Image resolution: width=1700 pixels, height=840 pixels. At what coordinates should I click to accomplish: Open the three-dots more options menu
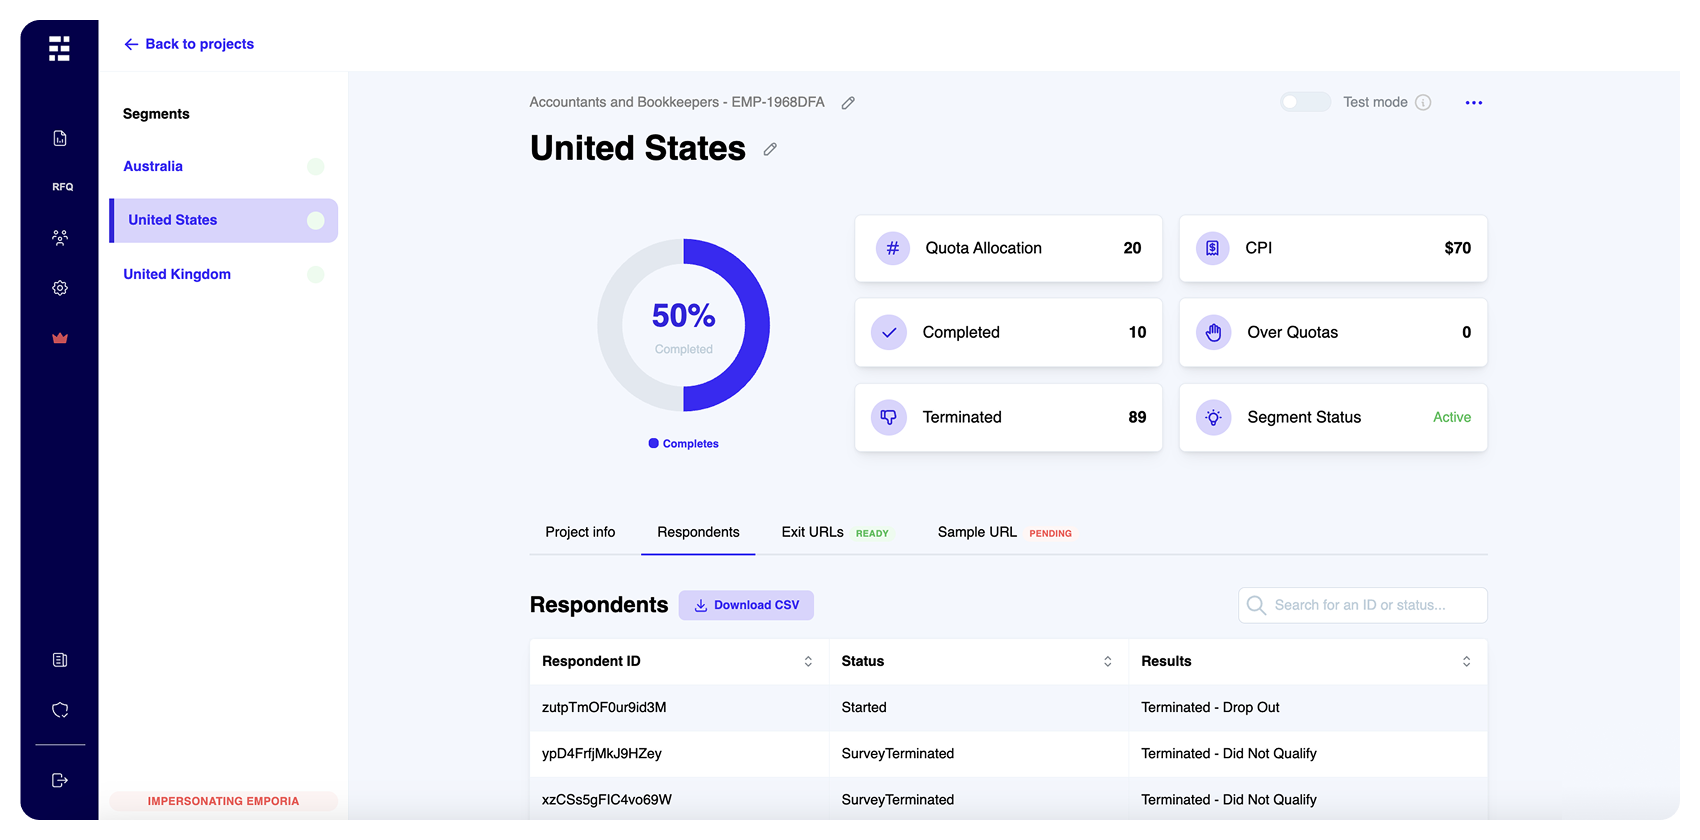pos(1474,102)
